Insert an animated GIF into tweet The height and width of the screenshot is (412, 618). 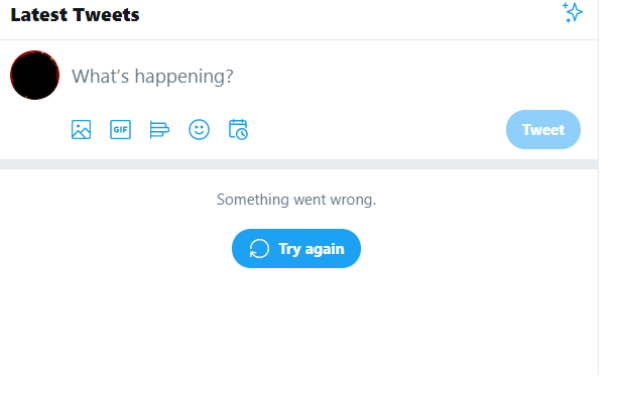120,130
